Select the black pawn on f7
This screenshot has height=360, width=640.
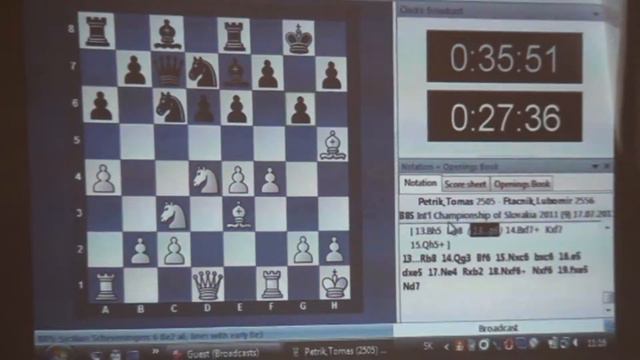click(x=268, y=74)
